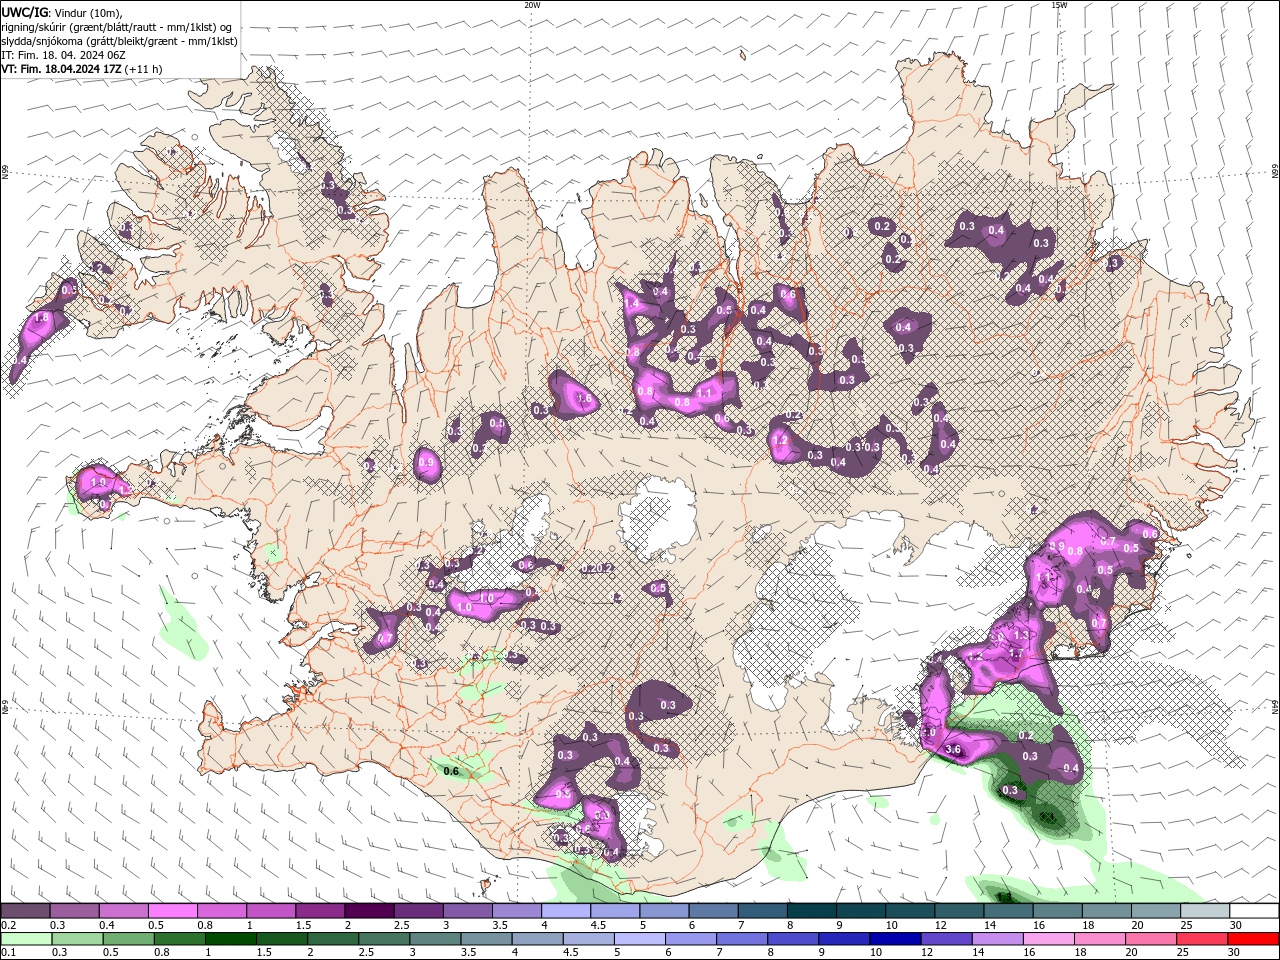Select the upper legend swatch starting at 0.5
1280x960 pixels.
[x=173, y=911]
